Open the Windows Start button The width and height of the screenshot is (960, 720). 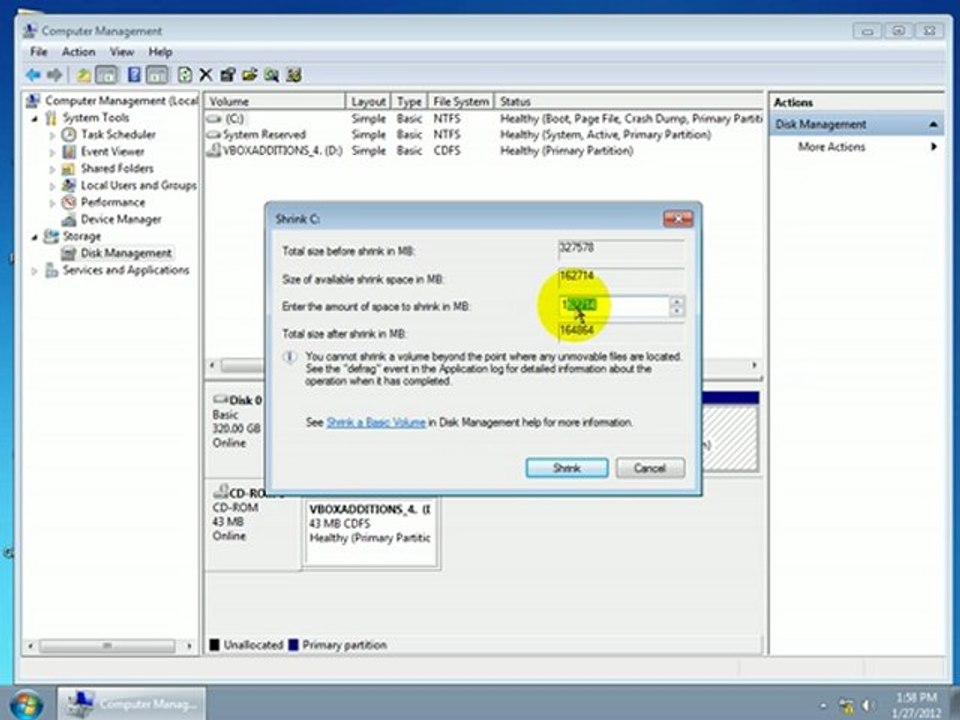[x=26, y=703]
